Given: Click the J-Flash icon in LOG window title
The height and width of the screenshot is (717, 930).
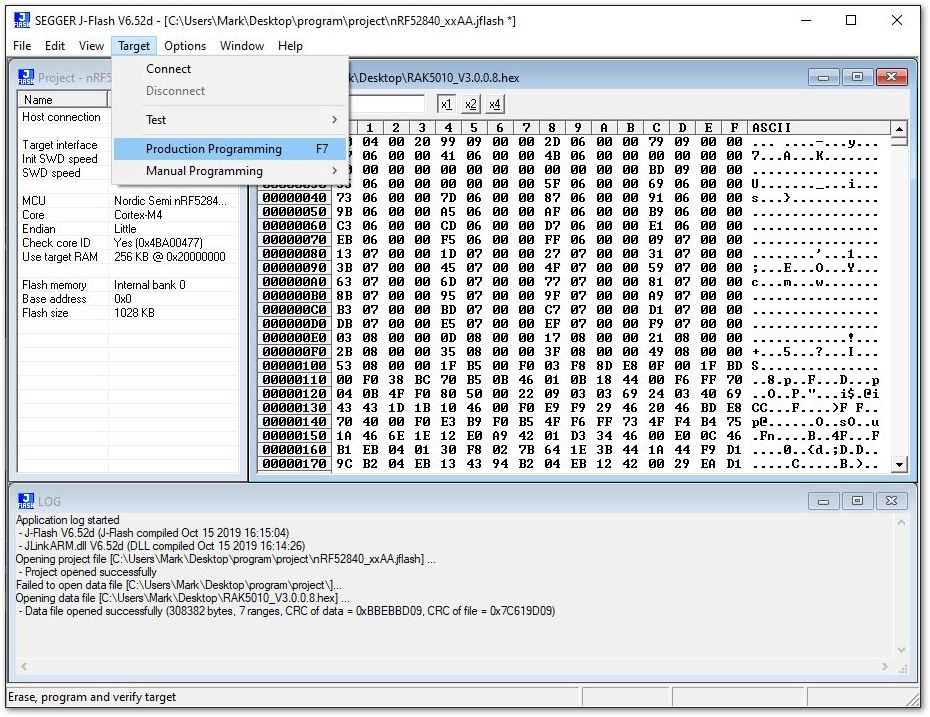Looking at the screenshot, I should tap(26, 501).
